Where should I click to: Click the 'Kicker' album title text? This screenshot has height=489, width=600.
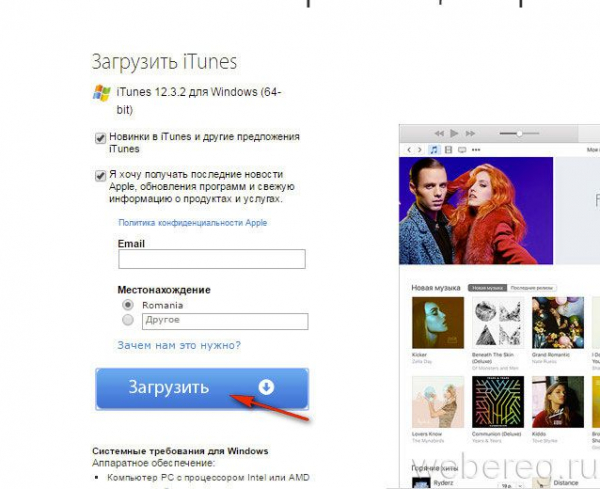[x=419, y=355]
